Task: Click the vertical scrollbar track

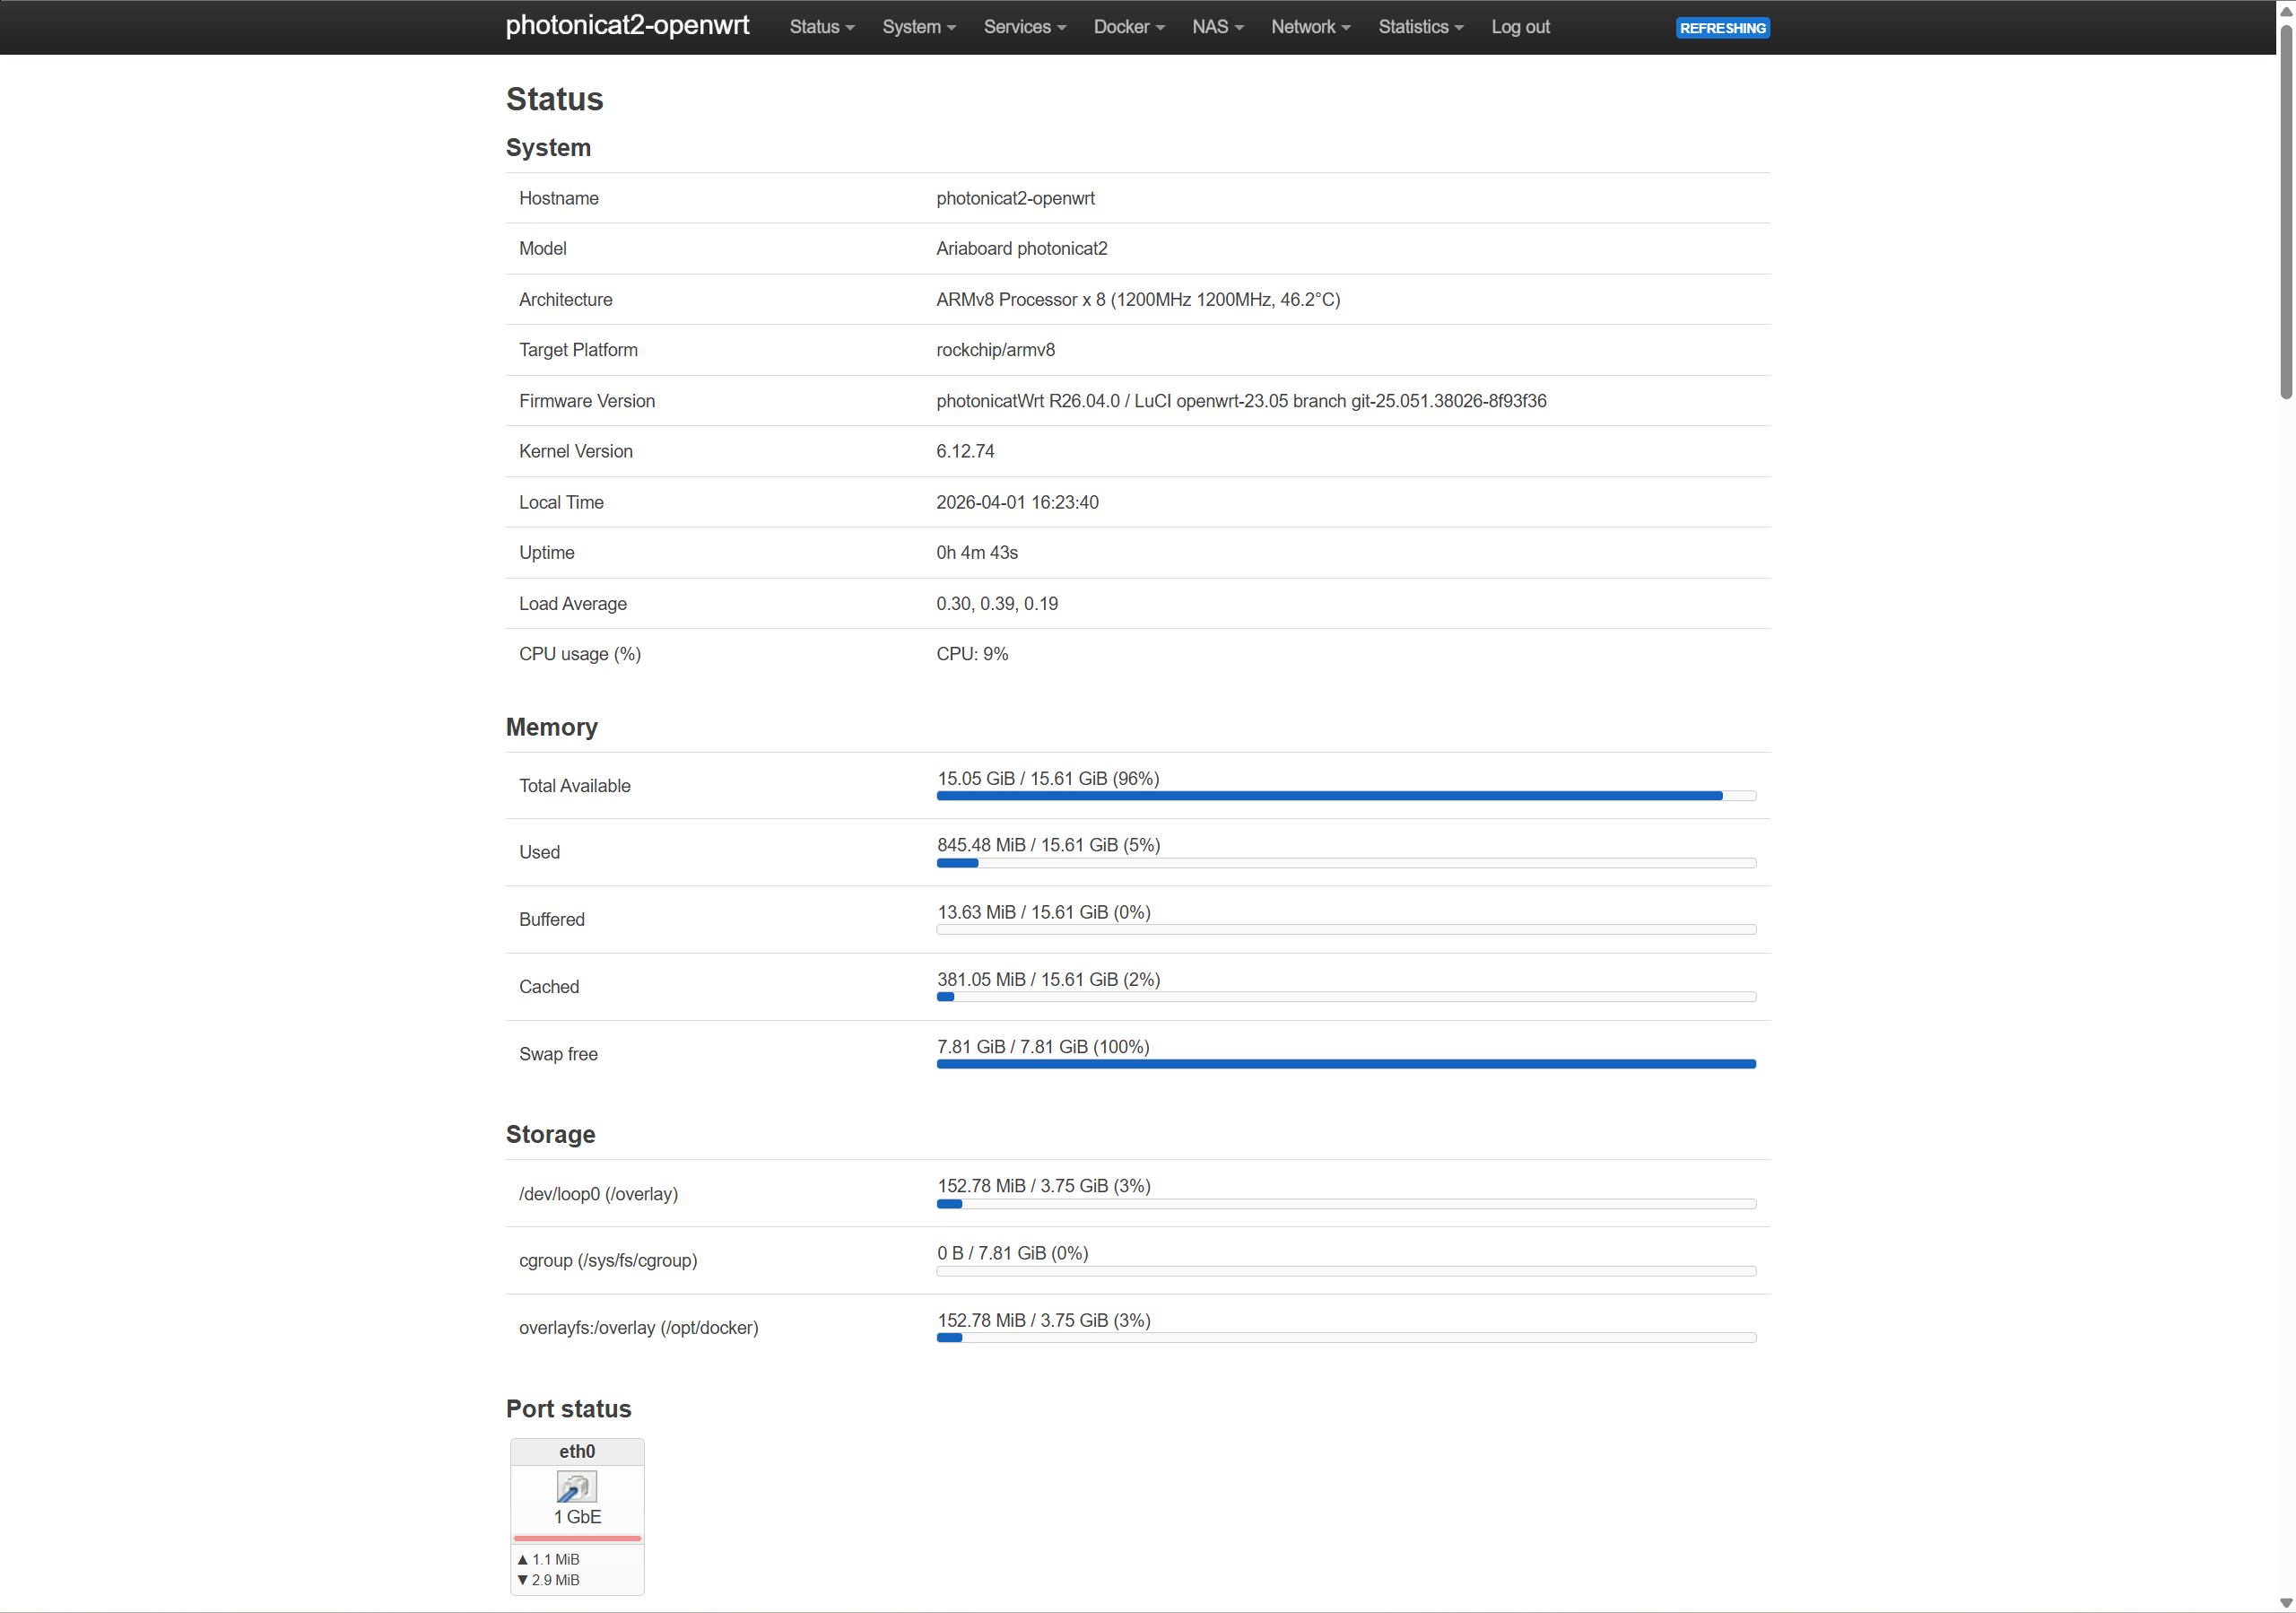Action: coord(2287,800)
